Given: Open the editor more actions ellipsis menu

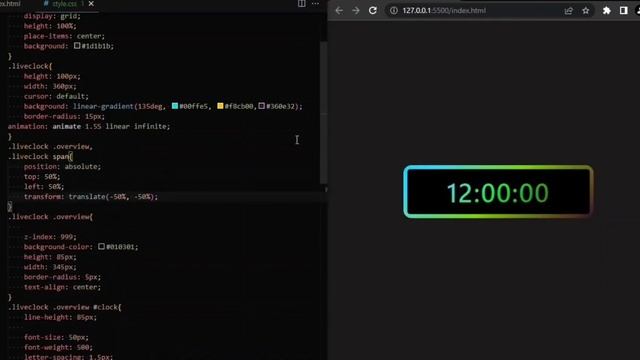Looking at the screenshot, I should point(315,4).
